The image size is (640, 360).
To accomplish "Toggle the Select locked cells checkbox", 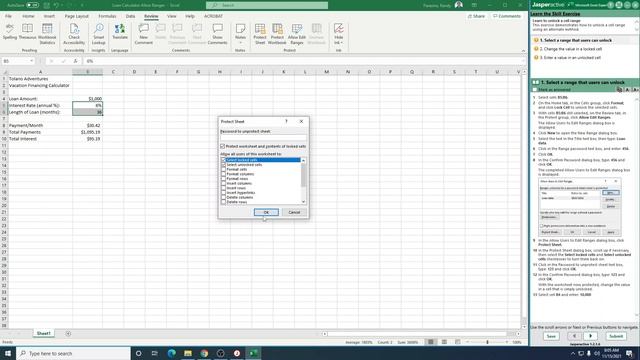I will click(x=223, y=160).
